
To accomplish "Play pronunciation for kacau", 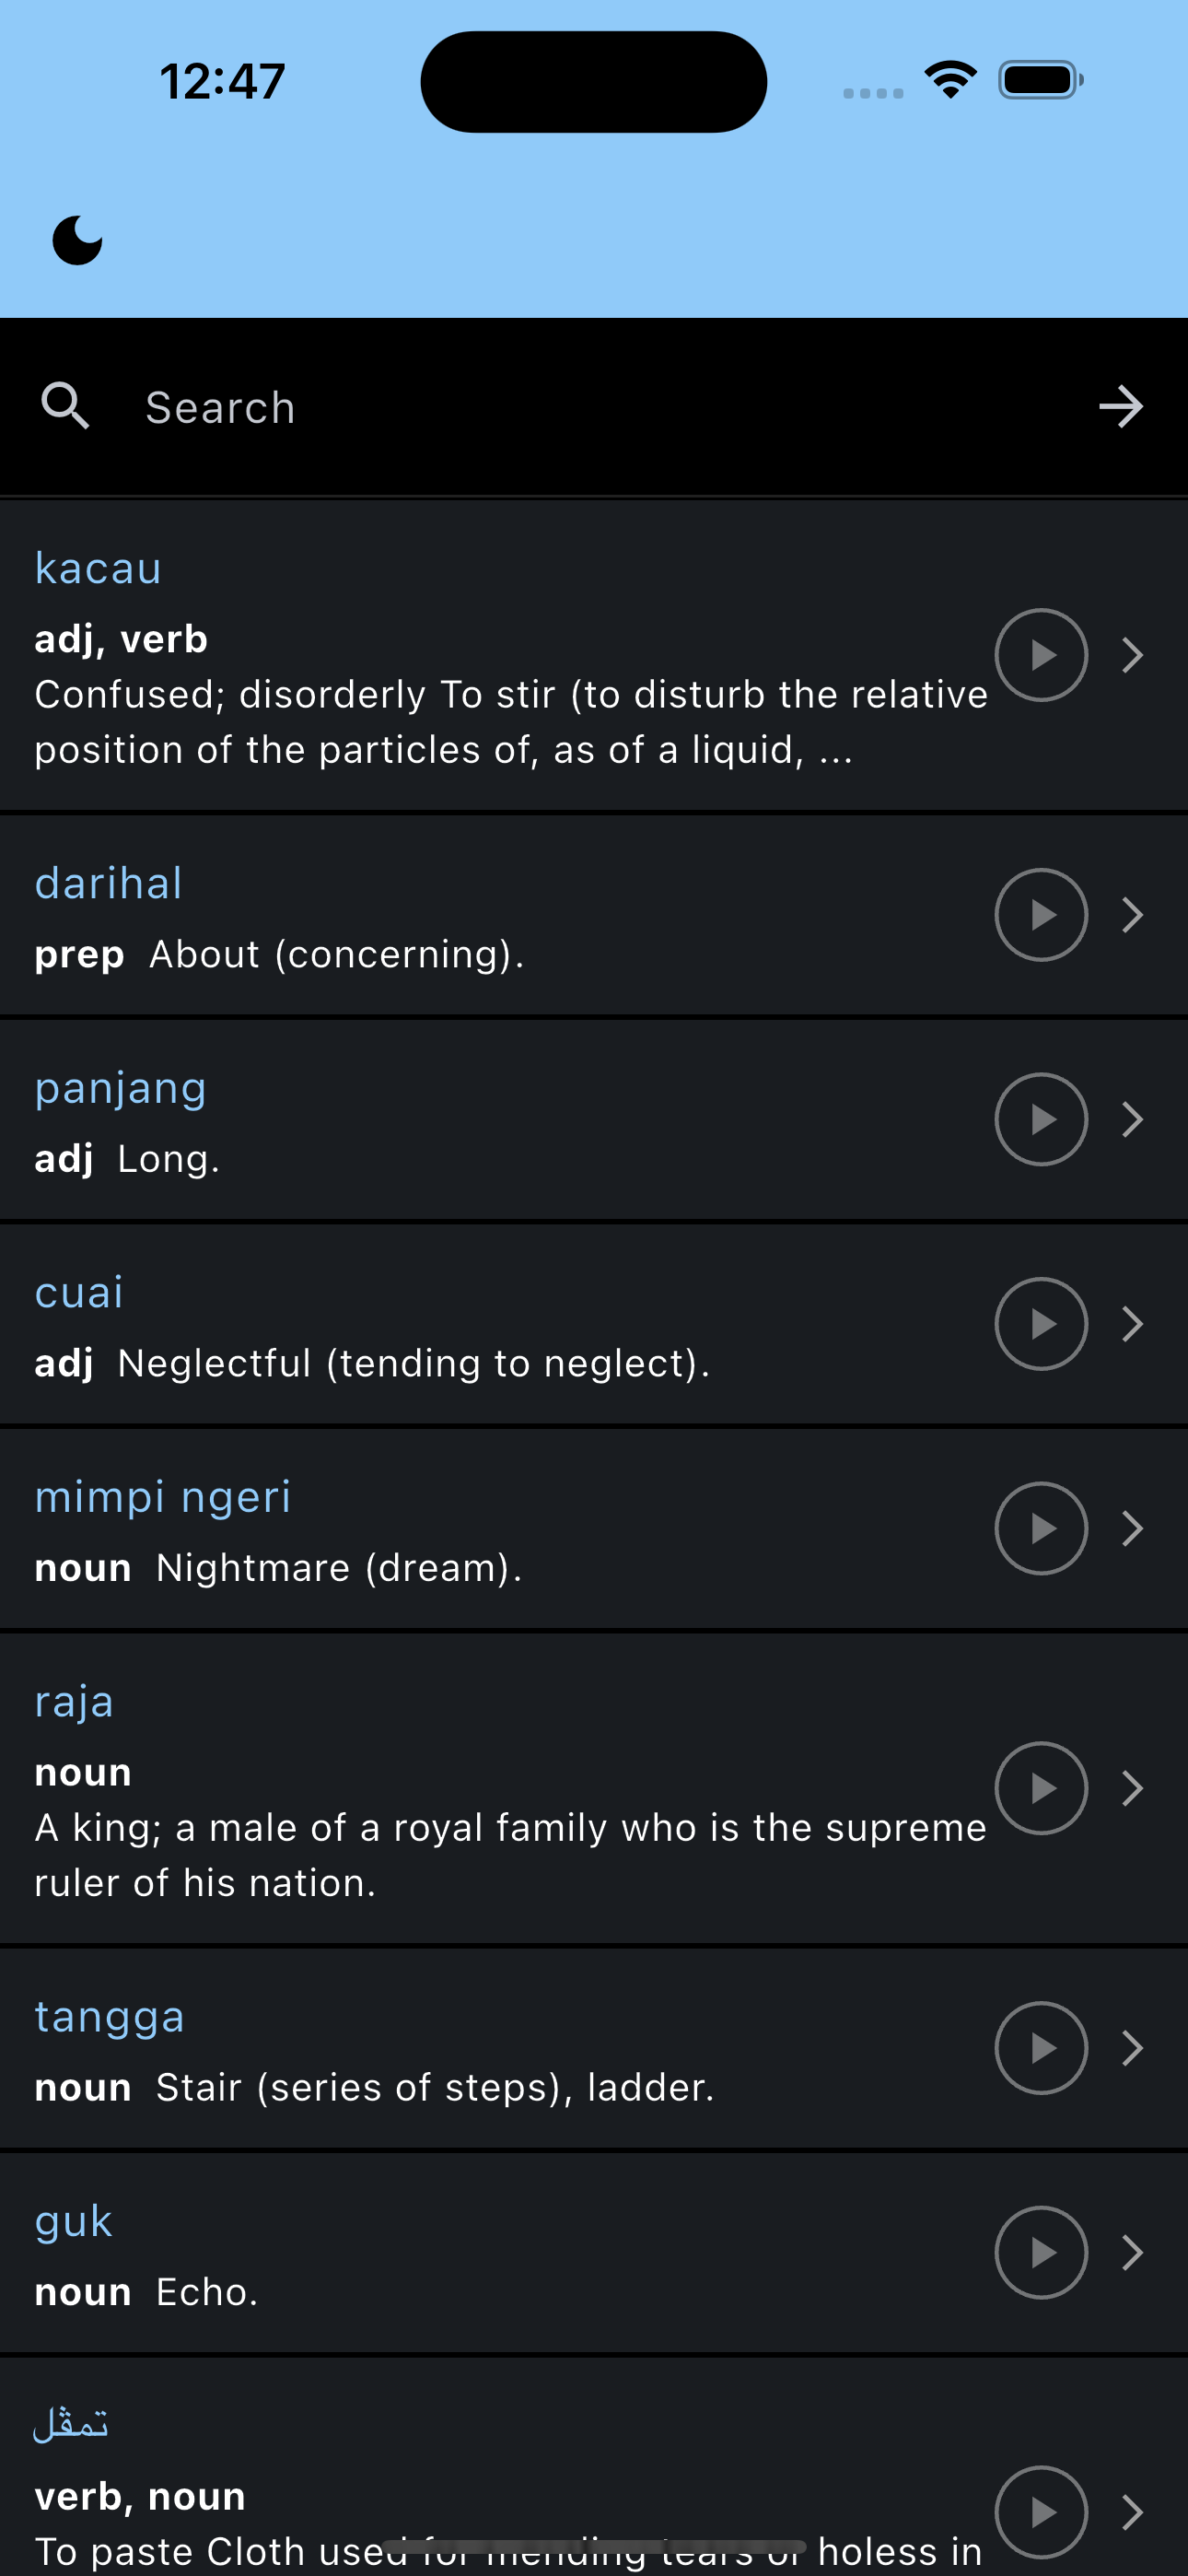I will coord(1041,655).
